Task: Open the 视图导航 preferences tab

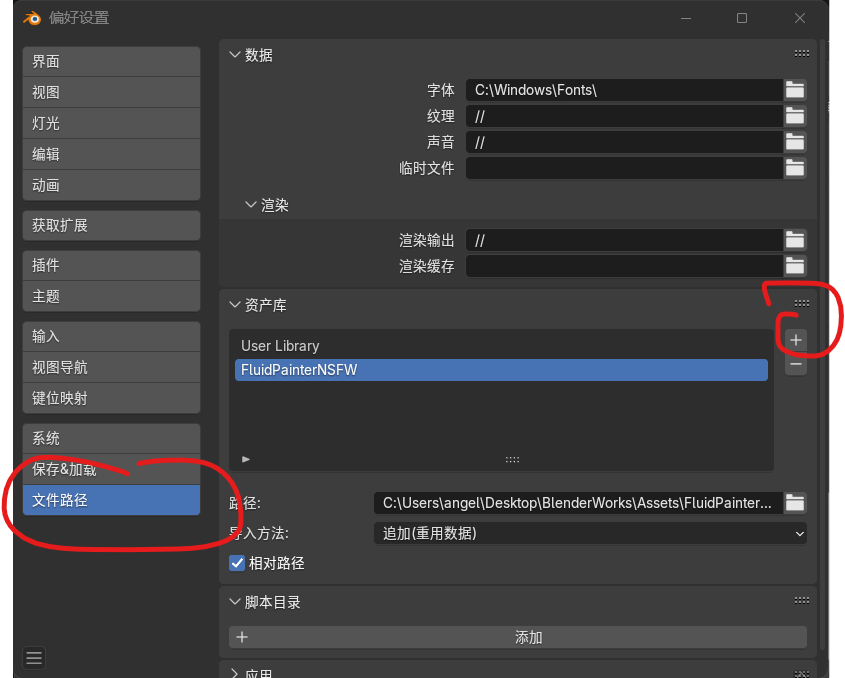Action: tap(112, 368)
